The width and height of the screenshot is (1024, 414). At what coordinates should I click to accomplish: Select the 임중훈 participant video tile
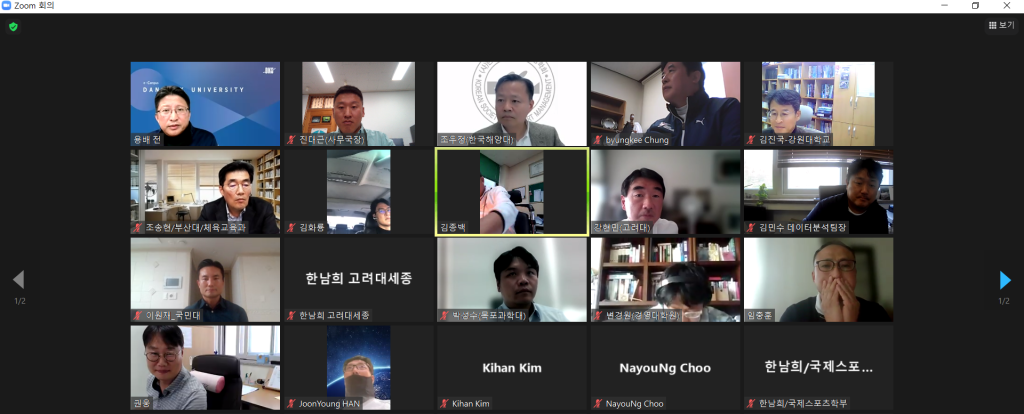point(818,279)
